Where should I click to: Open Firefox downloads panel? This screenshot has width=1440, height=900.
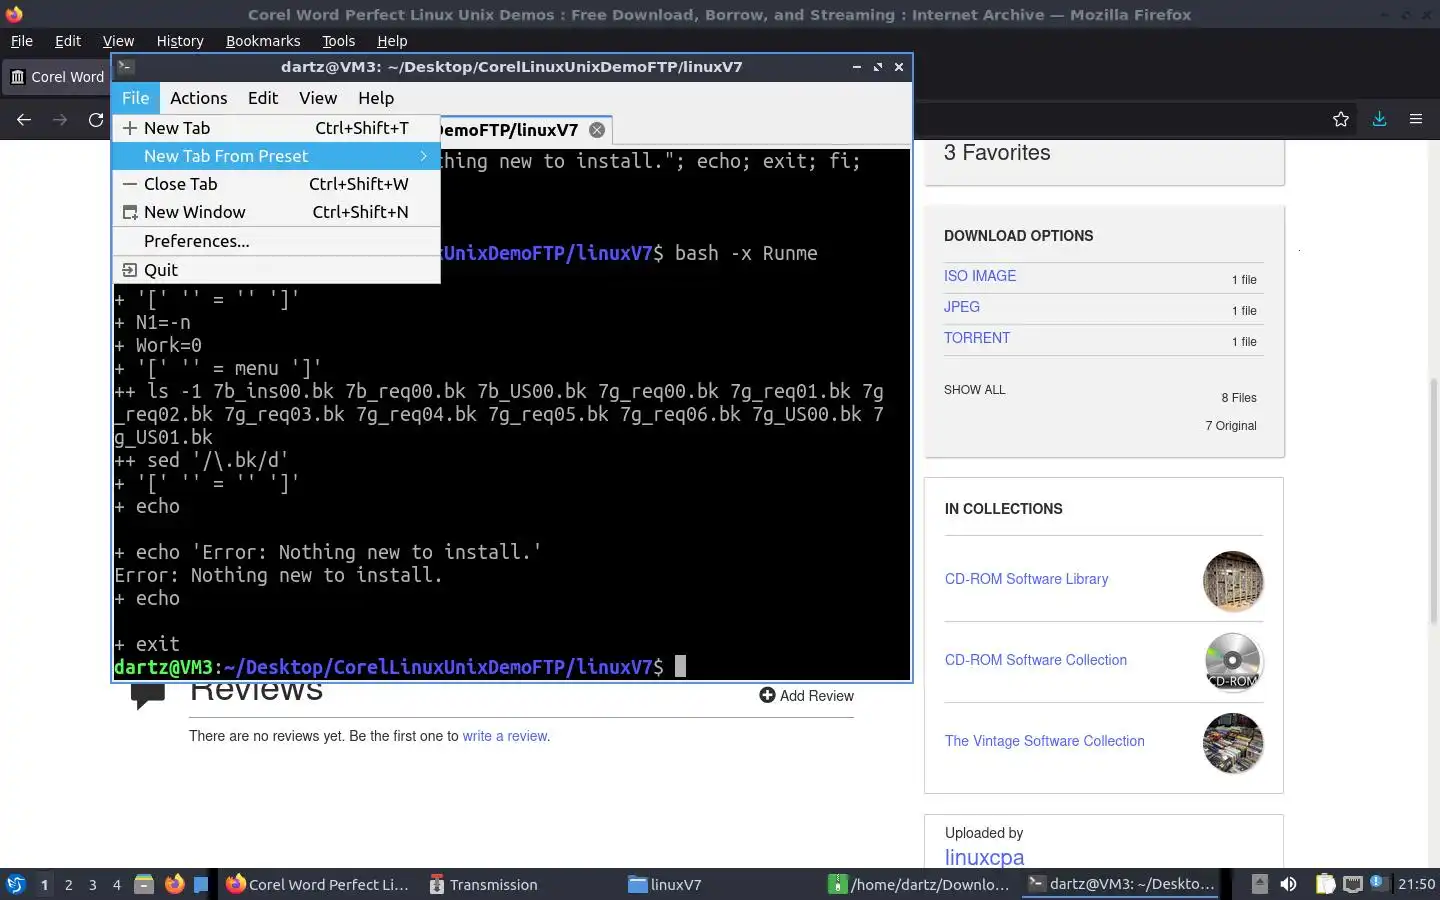(1379, 119)
